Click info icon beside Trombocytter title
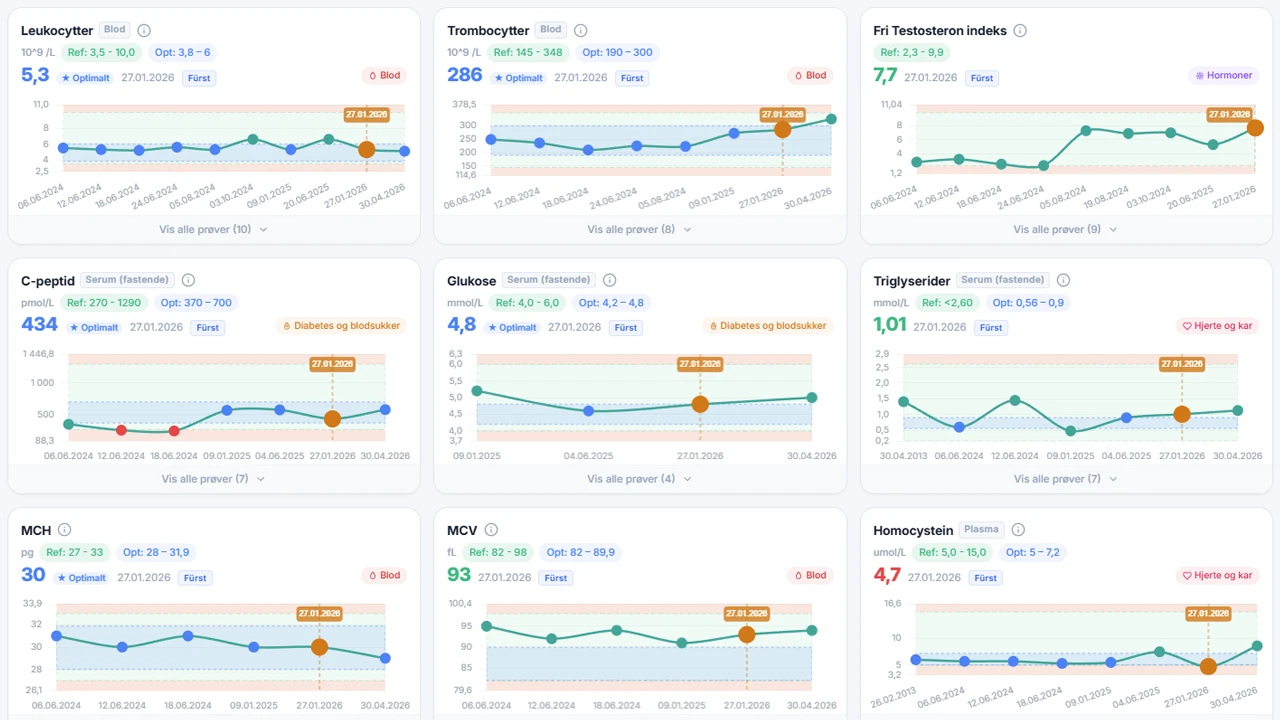This screenshot has width=1280, height=720. coord(580,31)
